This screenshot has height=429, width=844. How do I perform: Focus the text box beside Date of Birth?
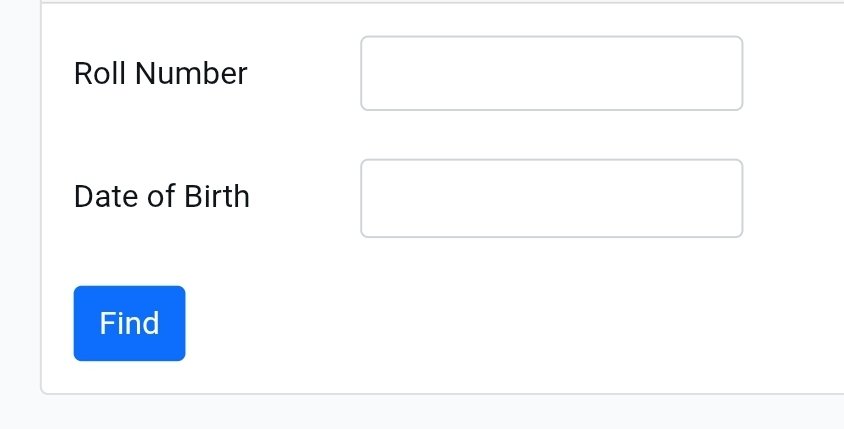coord(551,198)
